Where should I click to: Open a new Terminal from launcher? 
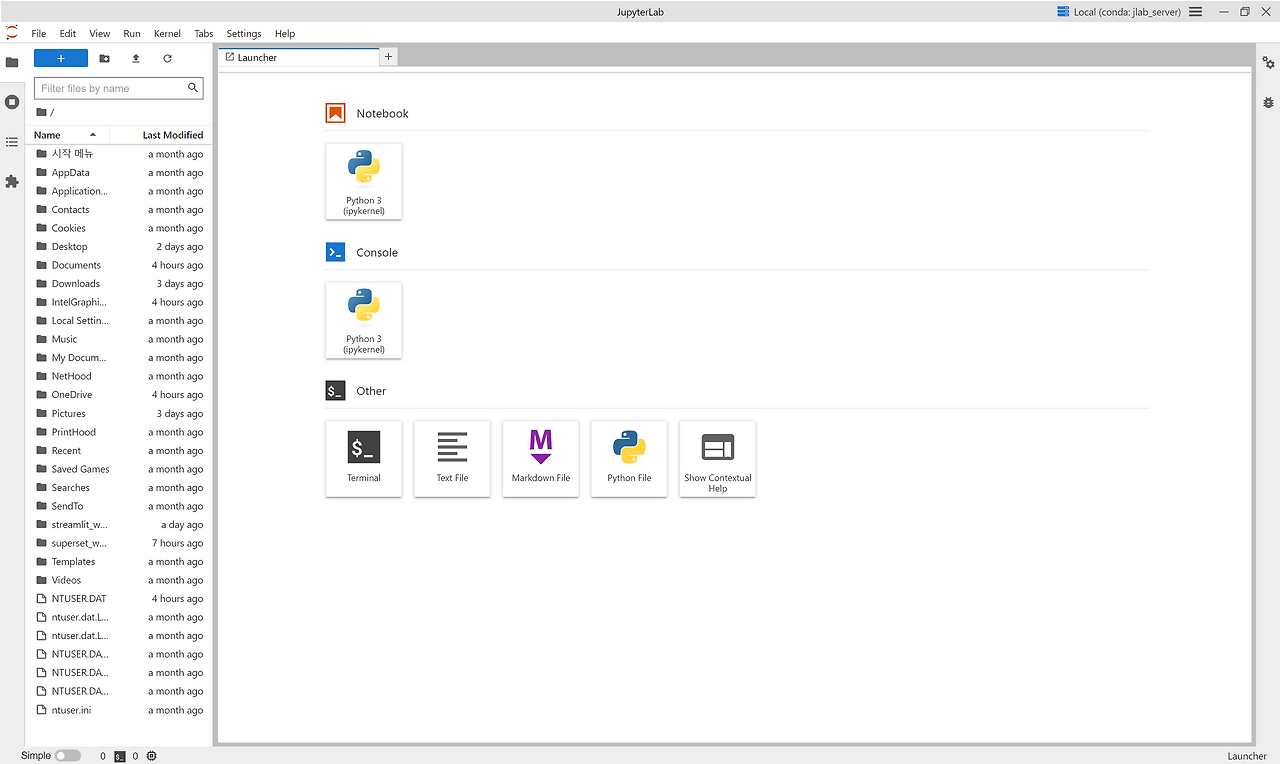point(364,459)
